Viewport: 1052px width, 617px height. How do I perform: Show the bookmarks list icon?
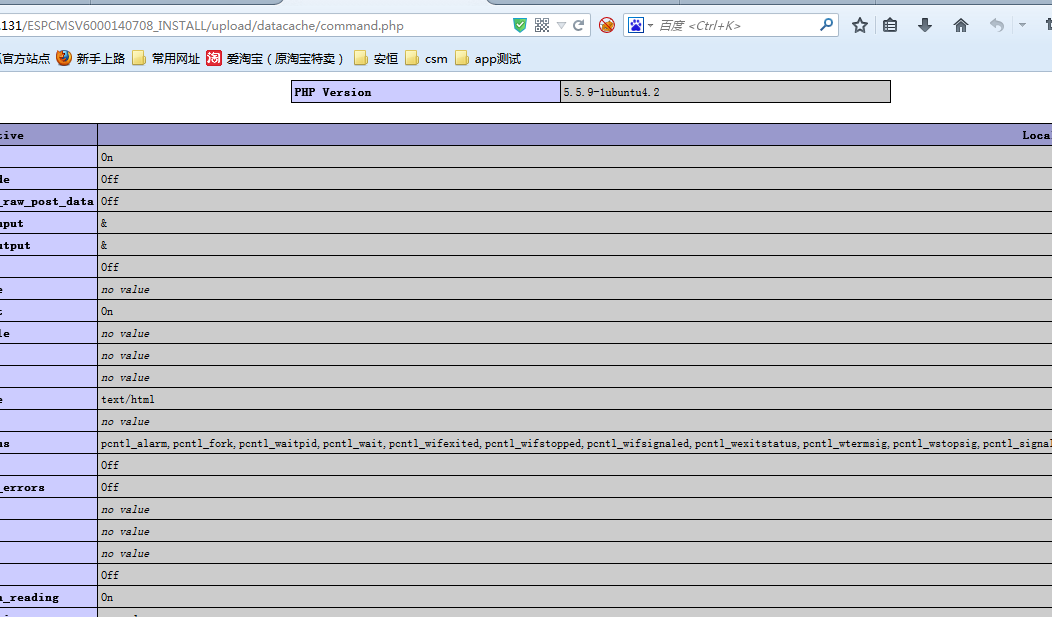[890, 25]
